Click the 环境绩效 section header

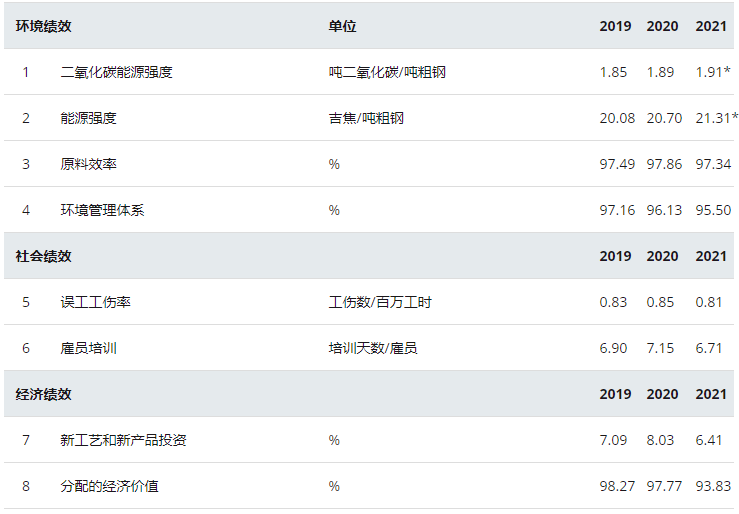click(x=43, y=26)
